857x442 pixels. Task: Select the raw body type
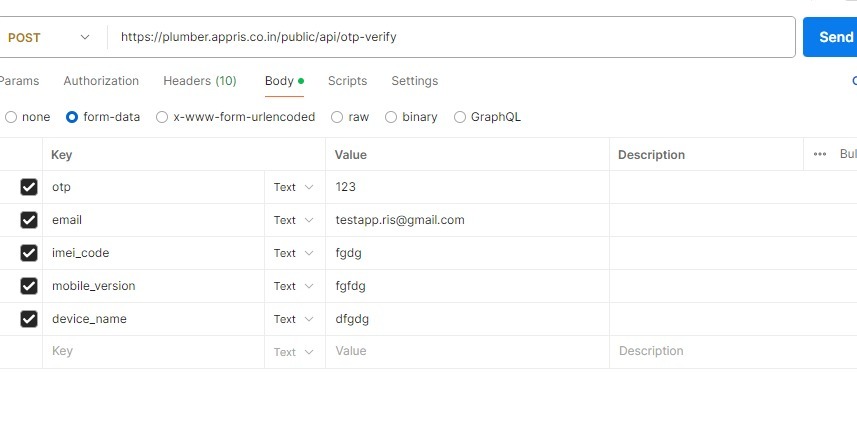[338, 117]
